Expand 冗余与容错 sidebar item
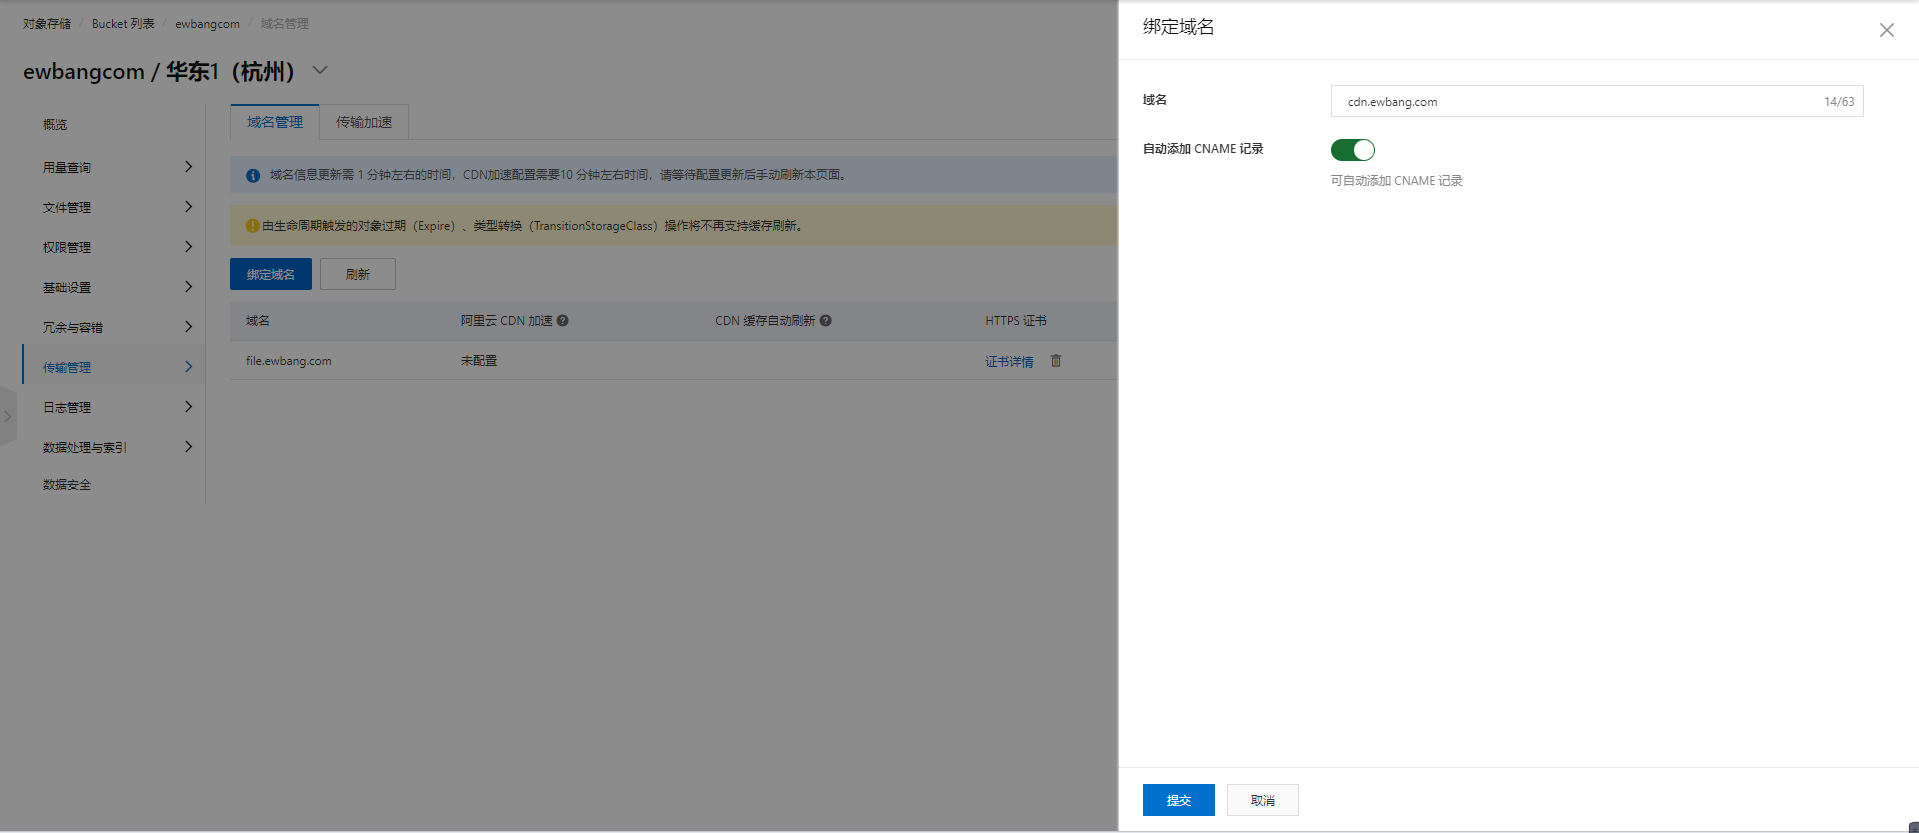 coord(113,327)
